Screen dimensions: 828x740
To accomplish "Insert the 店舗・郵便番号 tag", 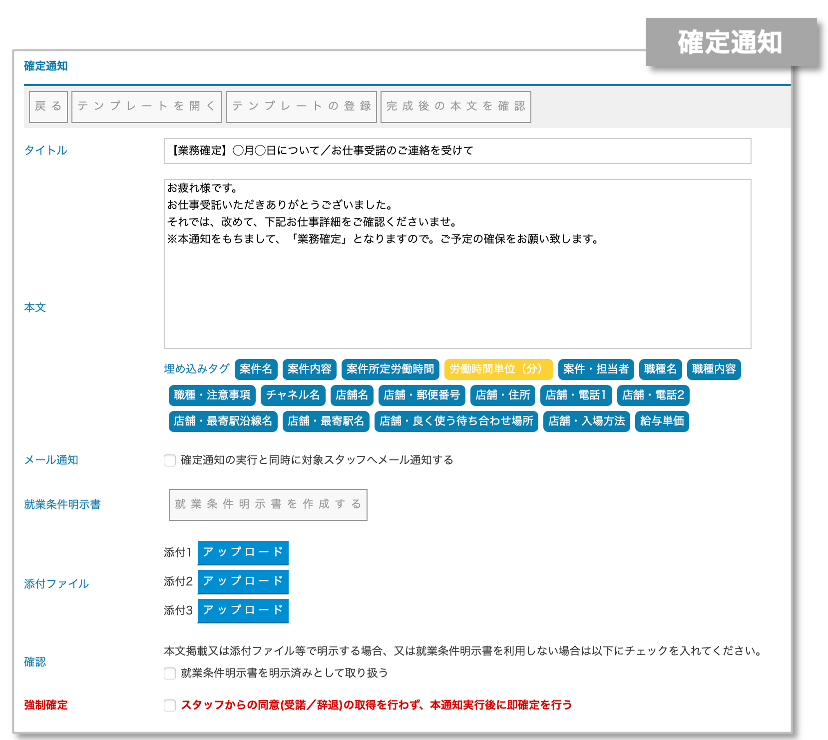I will pos(421,395).
